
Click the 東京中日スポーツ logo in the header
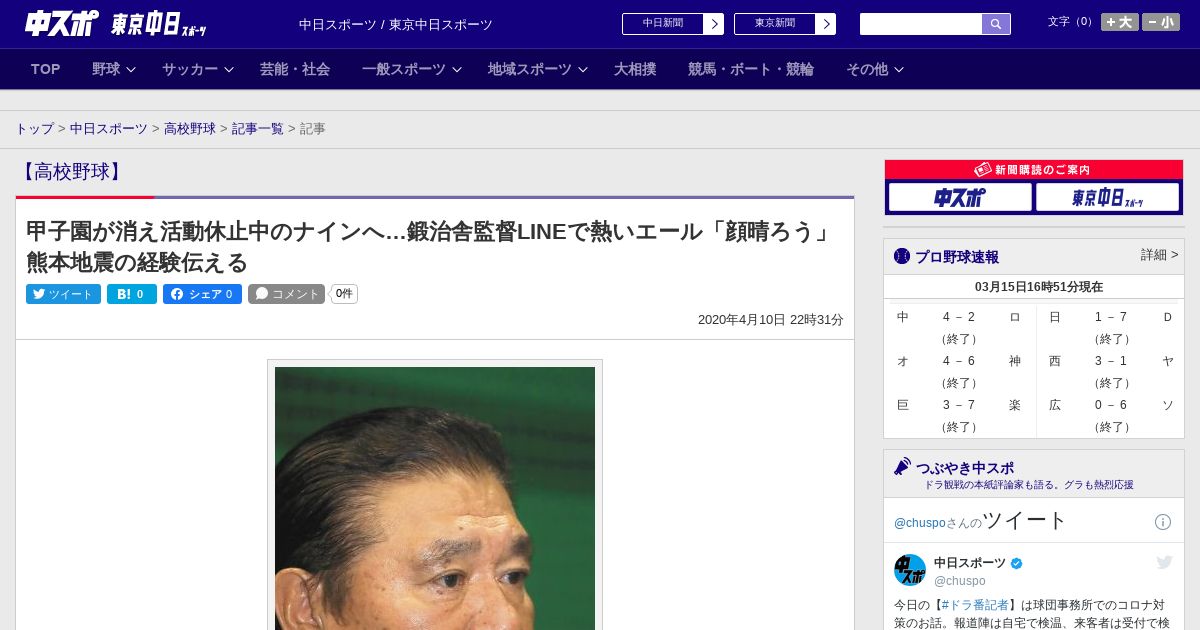[x=158, y=24]
